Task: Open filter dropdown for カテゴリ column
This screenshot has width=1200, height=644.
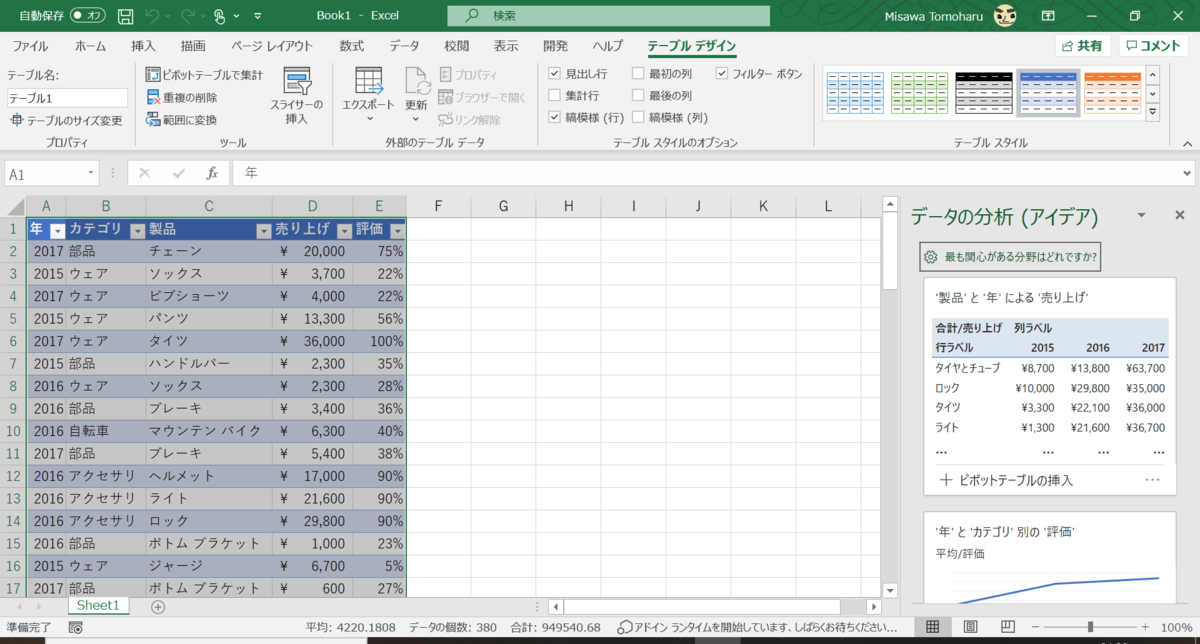Action: (x=137, y=230)
